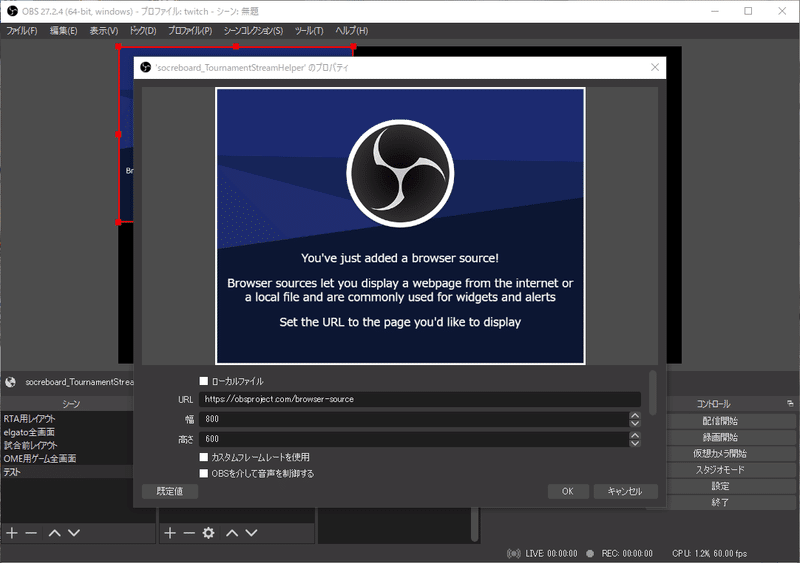Close the properties dialog with the X
The image size is (800, 563).
click(x=655, y=67)
